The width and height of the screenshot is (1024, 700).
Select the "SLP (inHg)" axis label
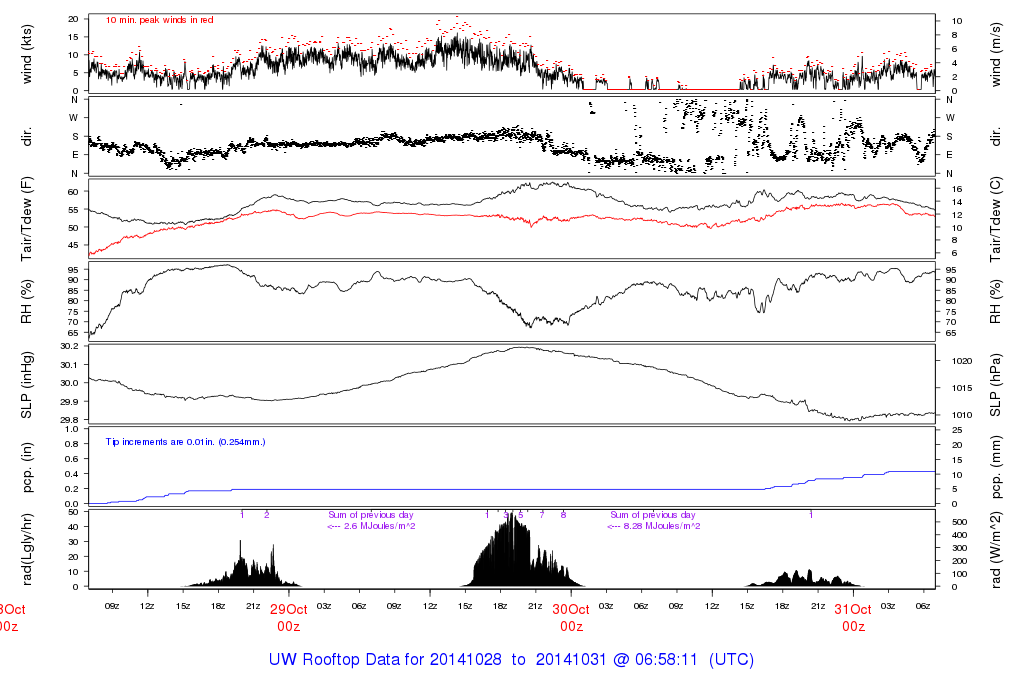[x=27, y=385]
